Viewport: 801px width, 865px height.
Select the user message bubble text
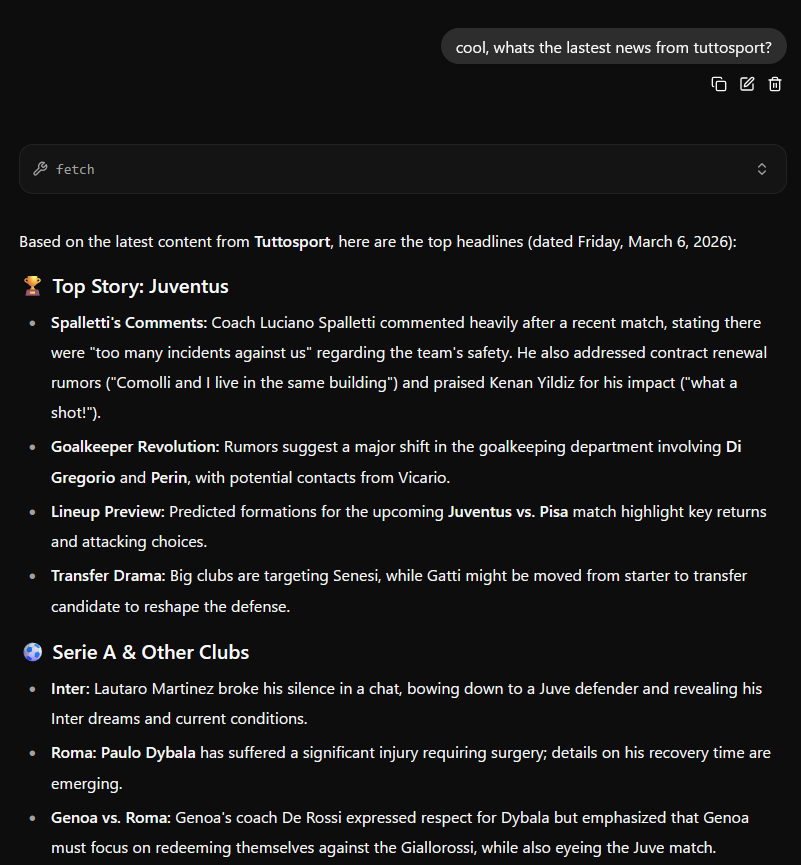click(x=613, y=47)
